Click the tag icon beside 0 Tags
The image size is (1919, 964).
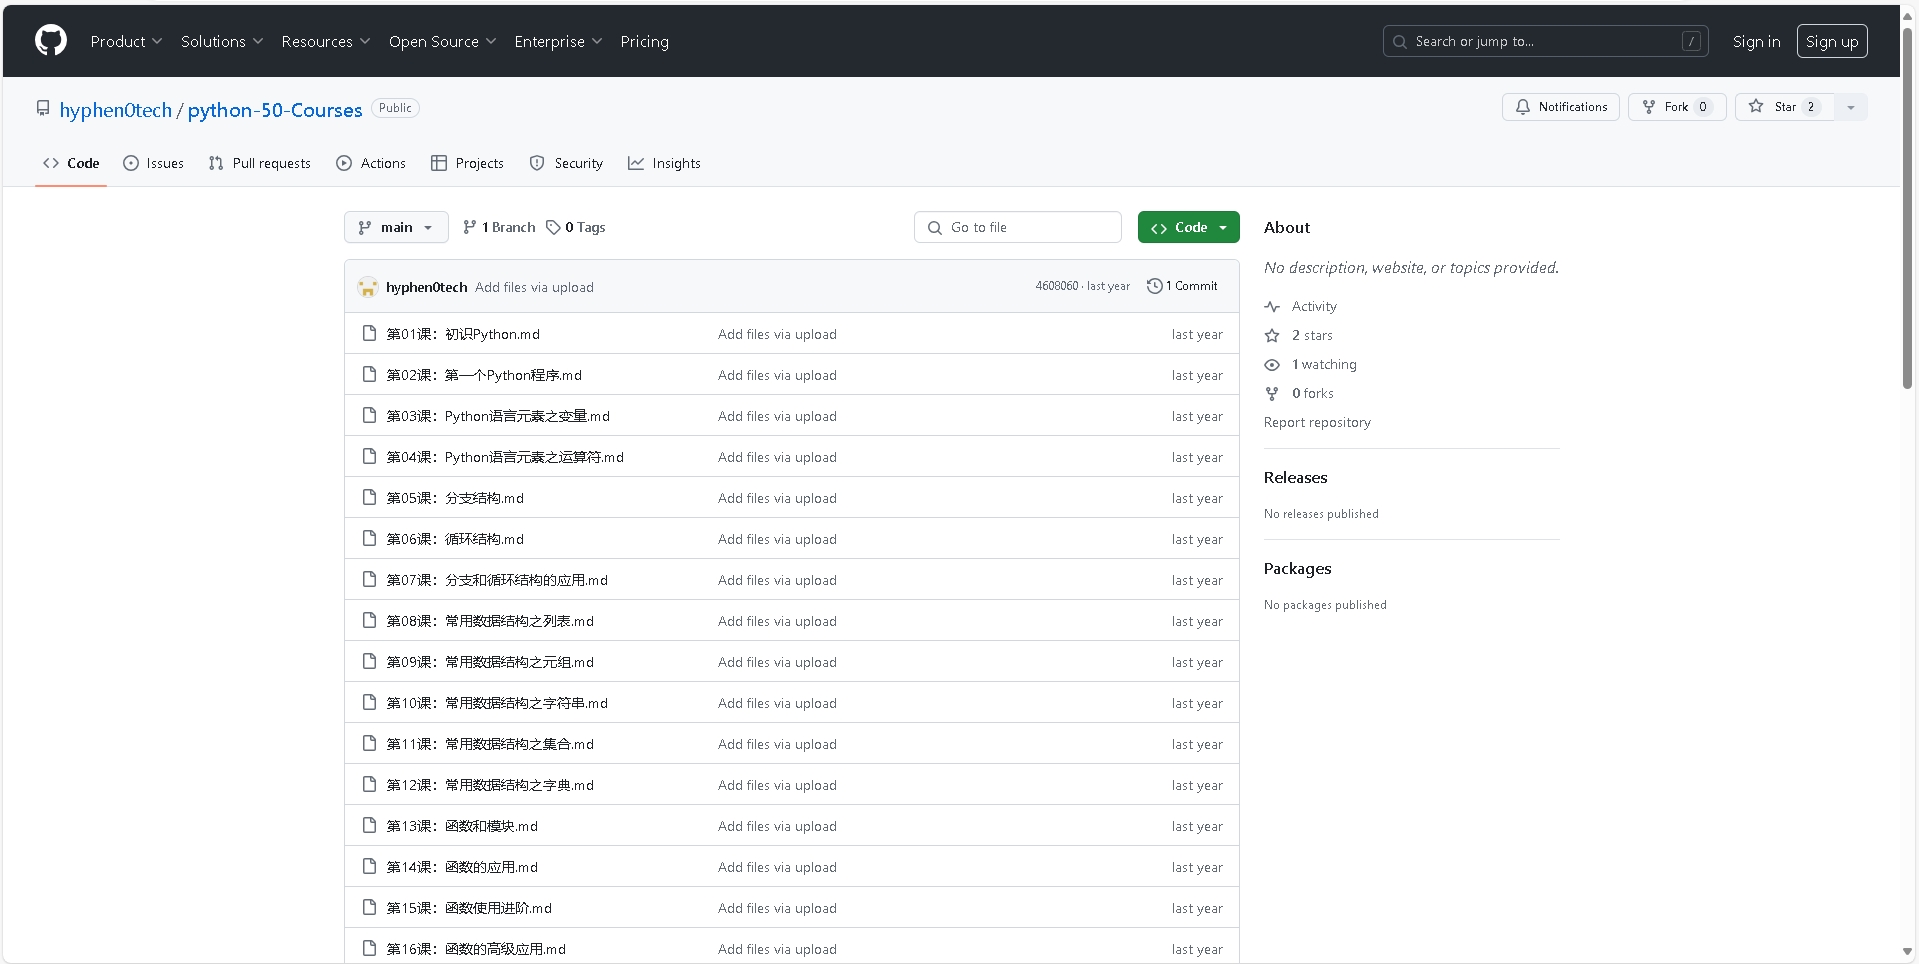click(x=553, y=228)
